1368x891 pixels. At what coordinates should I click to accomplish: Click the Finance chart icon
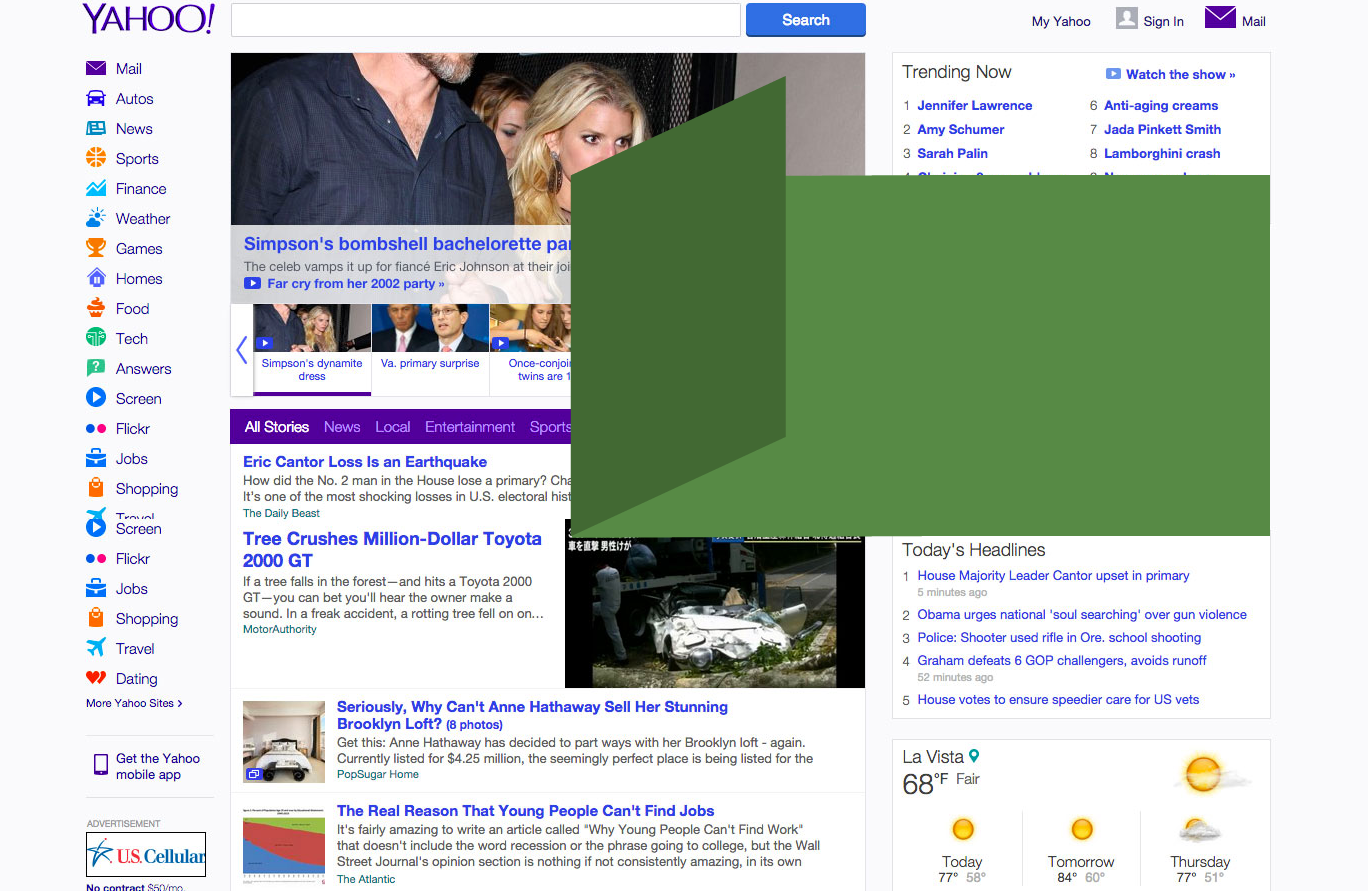[96, 188]
